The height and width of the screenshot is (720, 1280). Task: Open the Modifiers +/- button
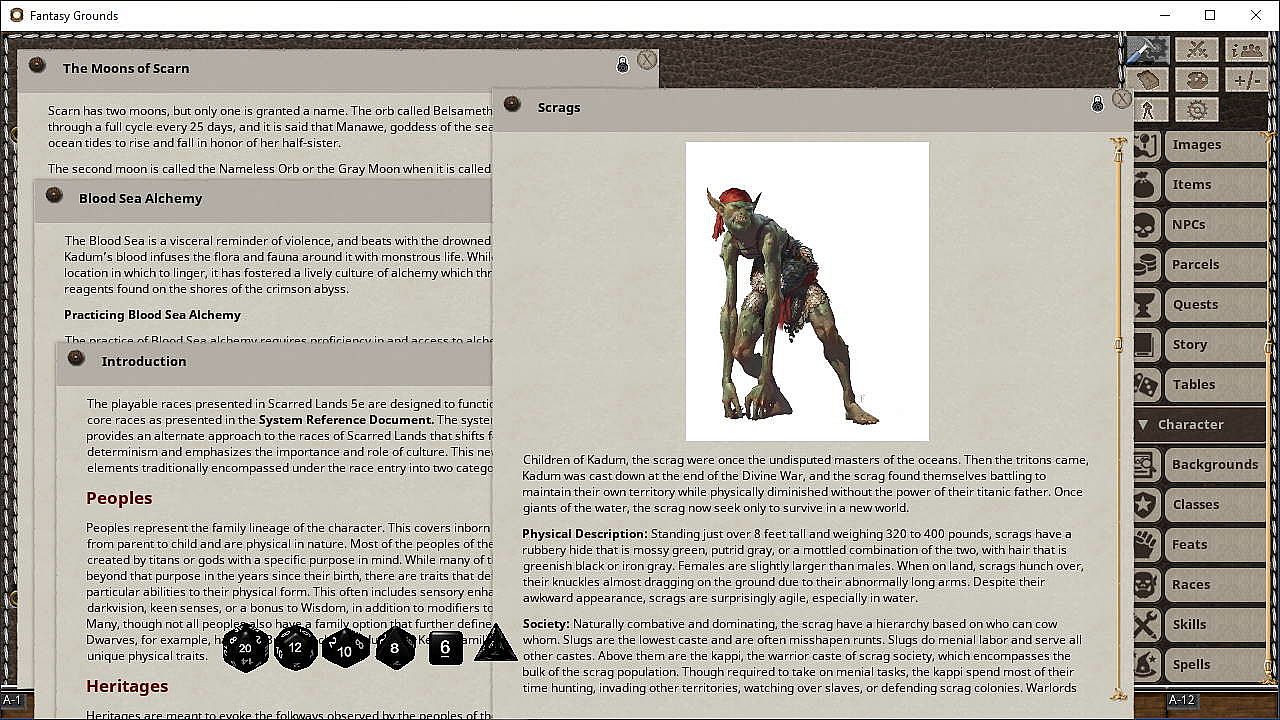1247,79
